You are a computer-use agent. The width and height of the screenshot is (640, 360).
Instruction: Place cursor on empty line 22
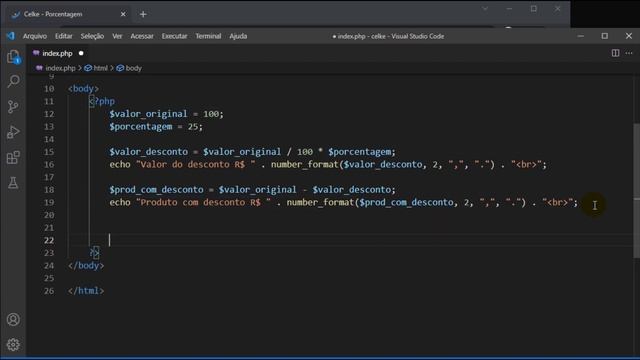(x=350, y=240)
